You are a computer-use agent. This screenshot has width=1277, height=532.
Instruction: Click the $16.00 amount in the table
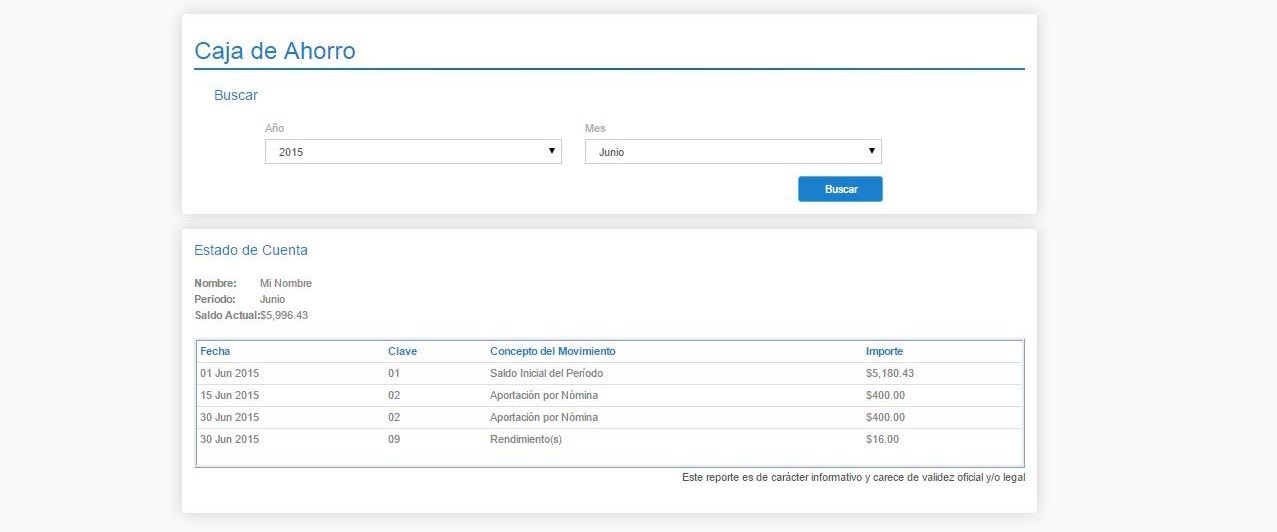point(882,439)
